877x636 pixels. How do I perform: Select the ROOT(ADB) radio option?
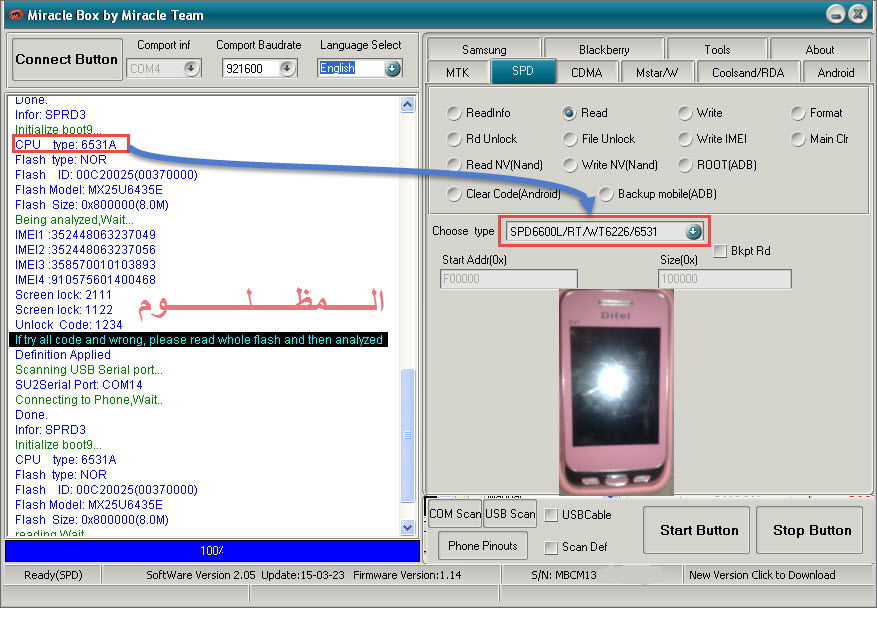coord(718,164)
